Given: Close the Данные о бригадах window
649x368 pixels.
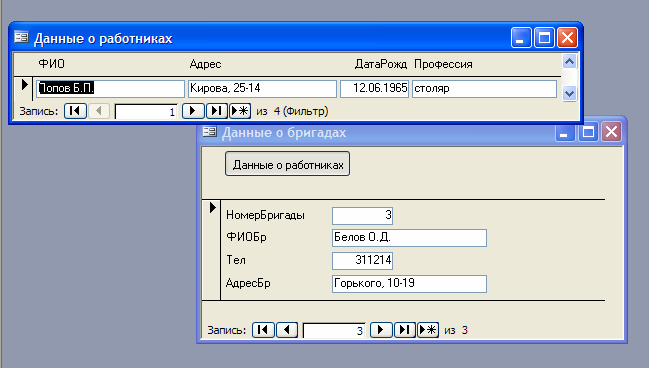Looking at the screenshot, I should pos(611,132).
